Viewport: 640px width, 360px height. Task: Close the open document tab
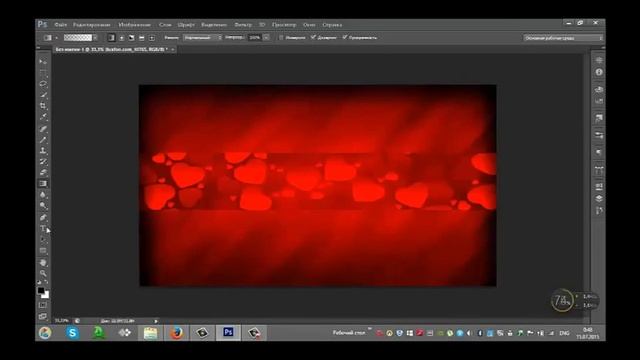tap(173, 49)
